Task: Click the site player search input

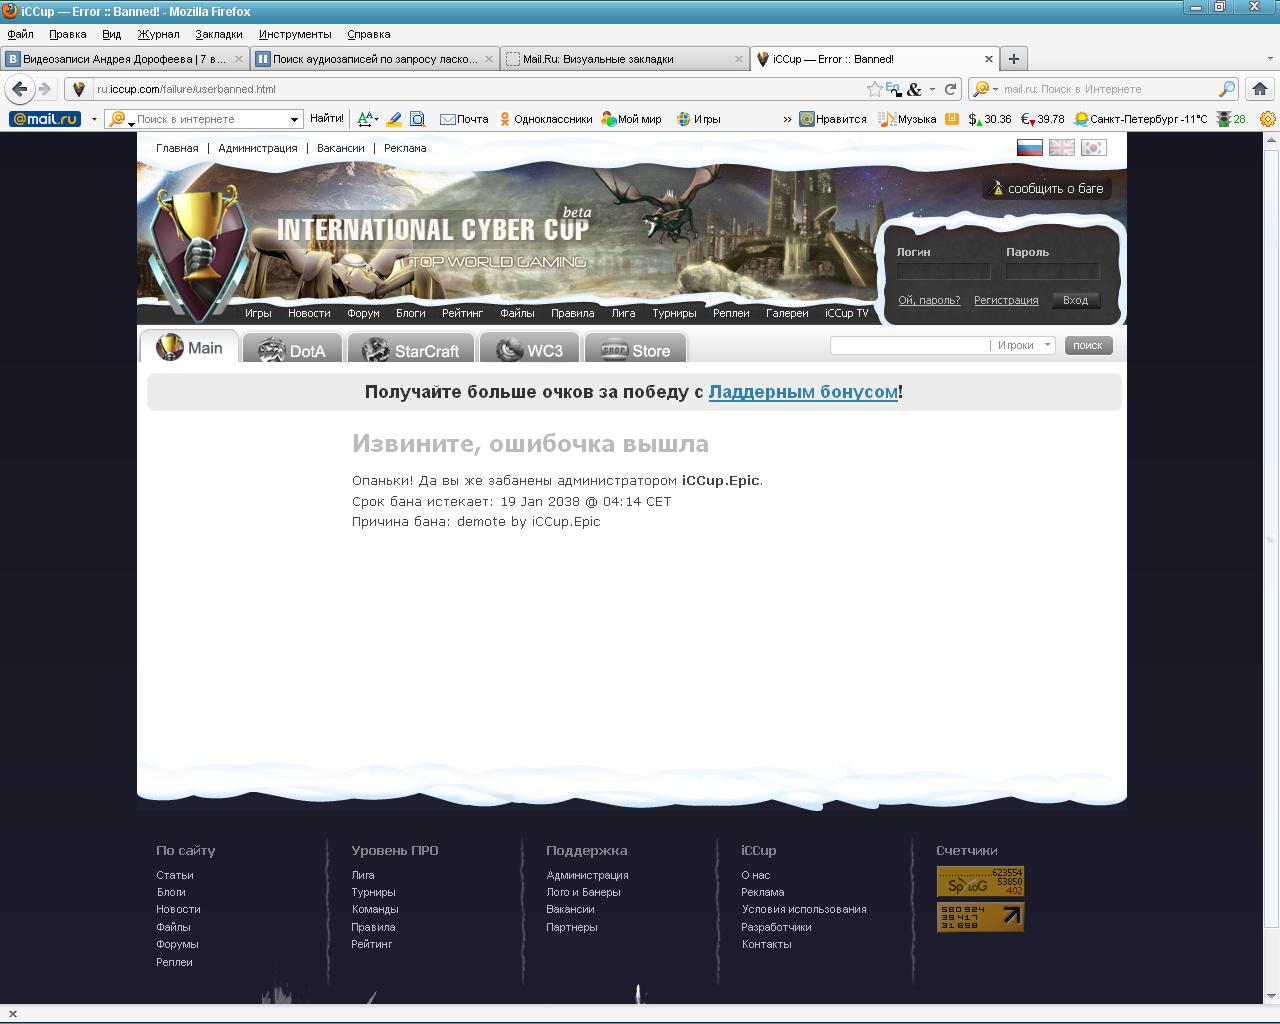Action: click(x=909, y=345)
